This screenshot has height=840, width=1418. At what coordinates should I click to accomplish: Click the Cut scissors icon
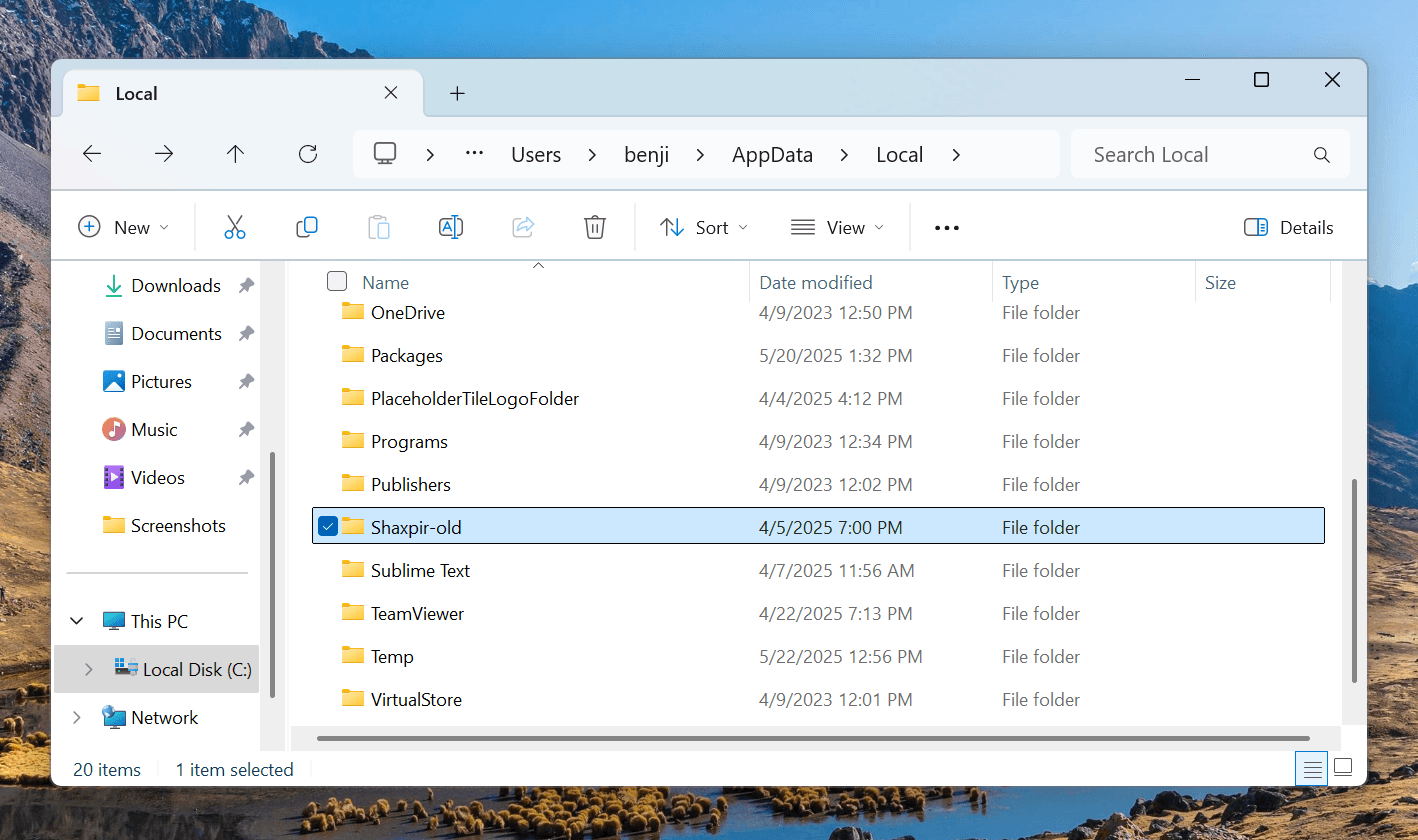[x=235, y=227]
